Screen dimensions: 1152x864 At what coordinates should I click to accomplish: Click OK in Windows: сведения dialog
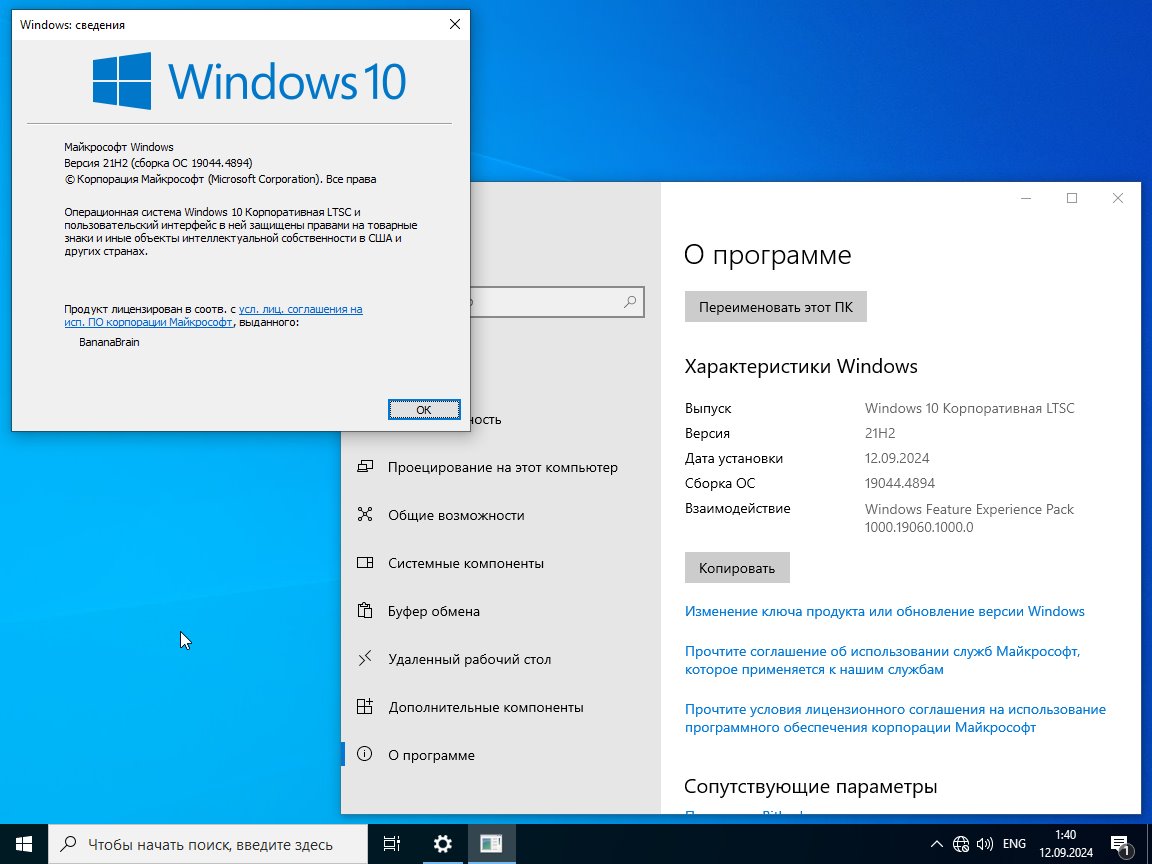tap(424, 410)
